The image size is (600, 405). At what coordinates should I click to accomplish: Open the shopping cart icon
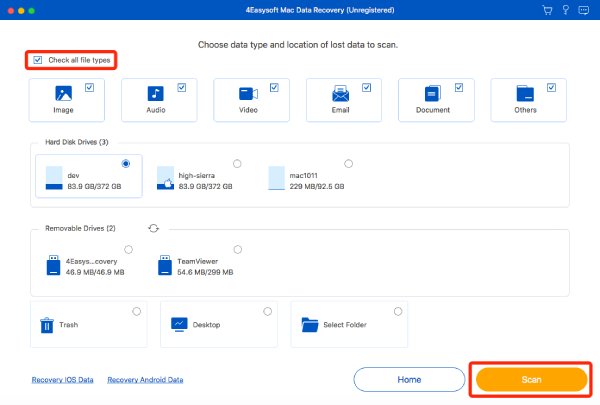(548, 10)
